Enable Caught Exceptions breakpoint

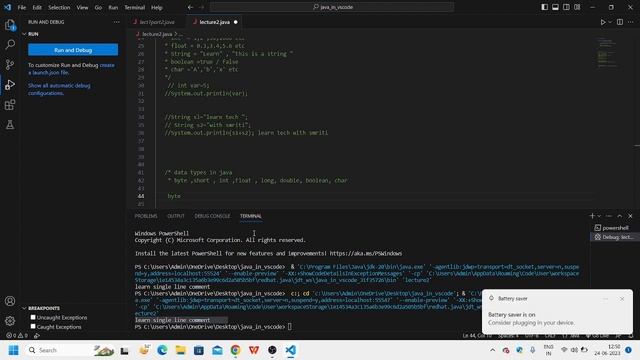(x=33, y=327)
